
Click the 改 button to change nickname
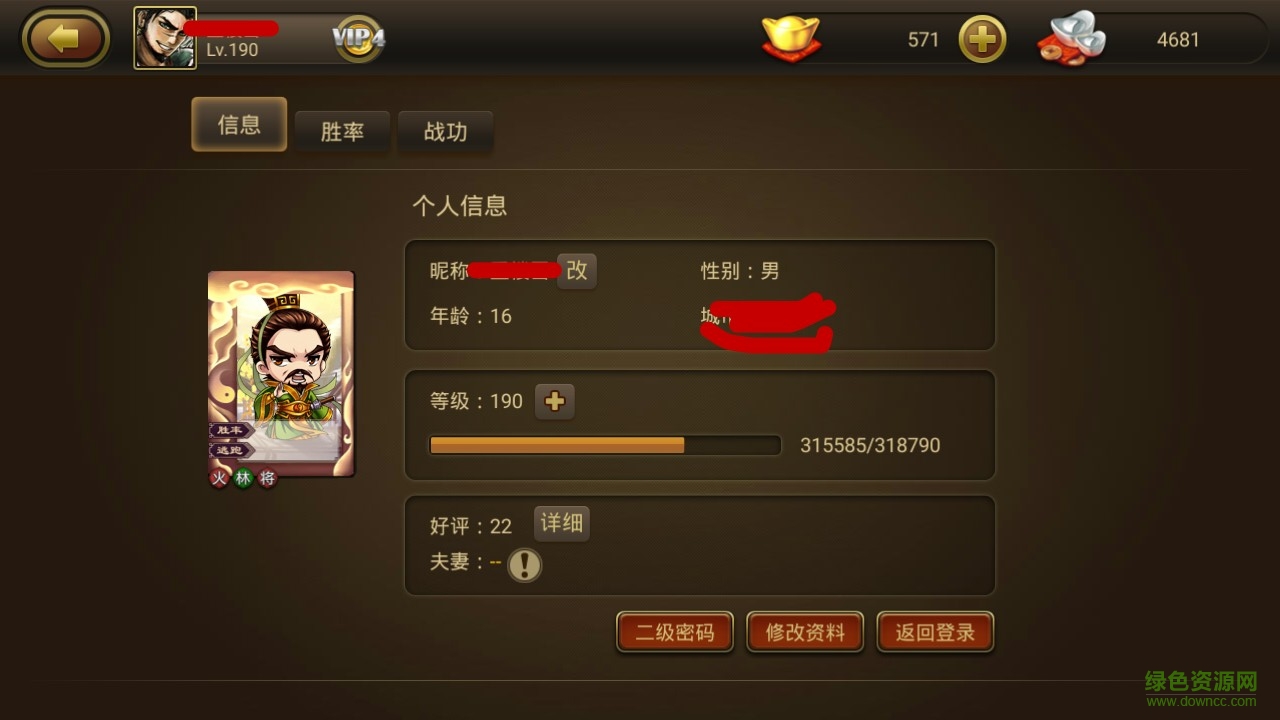coord(577,270)
